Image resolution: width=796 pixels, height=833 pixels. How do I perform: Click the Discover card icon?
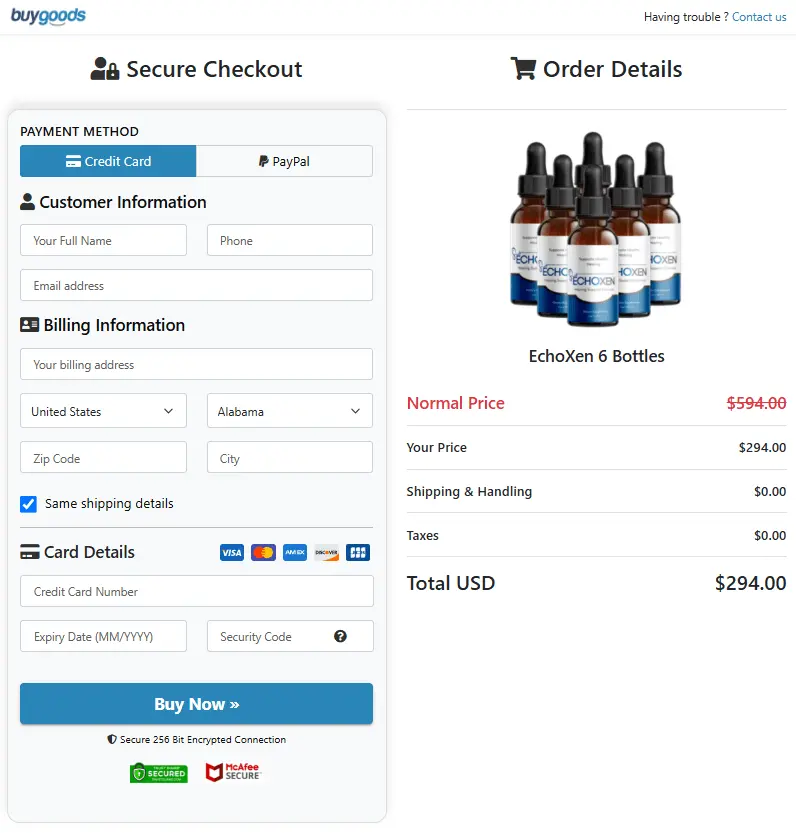click(x=326, y=552)
